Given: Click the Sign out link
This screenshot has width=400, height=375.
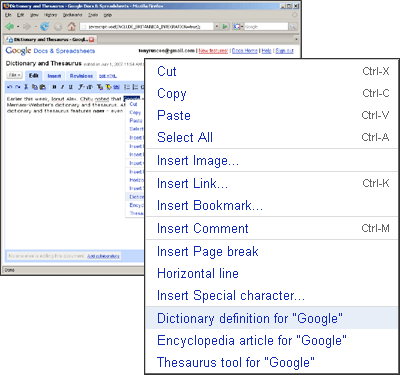Looking at the screenshot, I should click(x=284, y=51).
